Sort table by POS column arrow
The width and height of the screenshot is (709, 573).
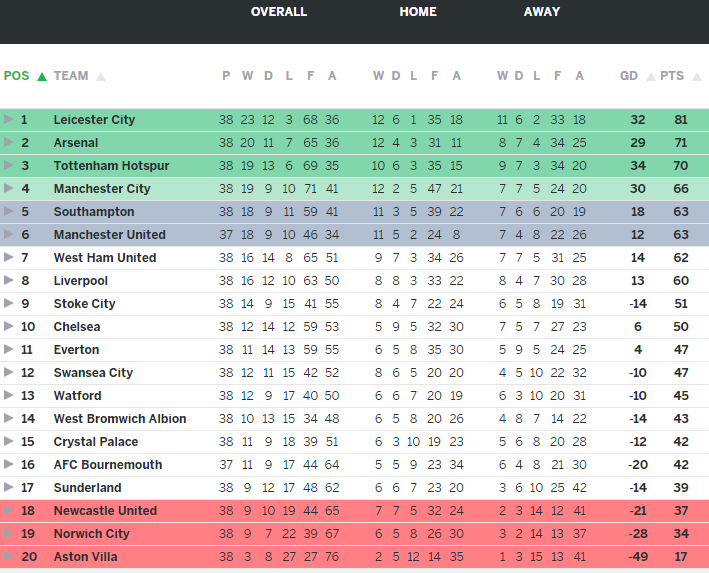click(42, 76)
